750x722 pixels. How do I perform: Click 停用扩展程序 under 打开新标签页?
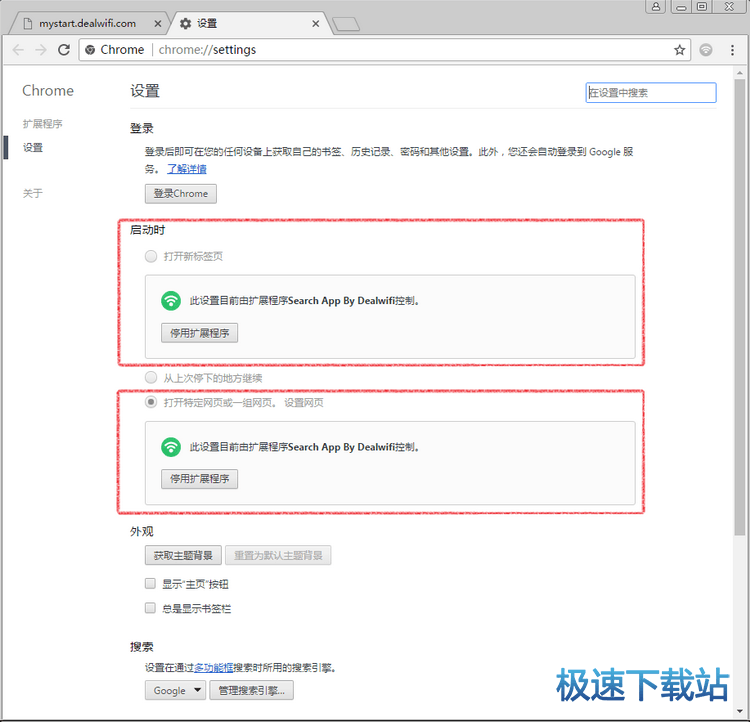point(199,333)
